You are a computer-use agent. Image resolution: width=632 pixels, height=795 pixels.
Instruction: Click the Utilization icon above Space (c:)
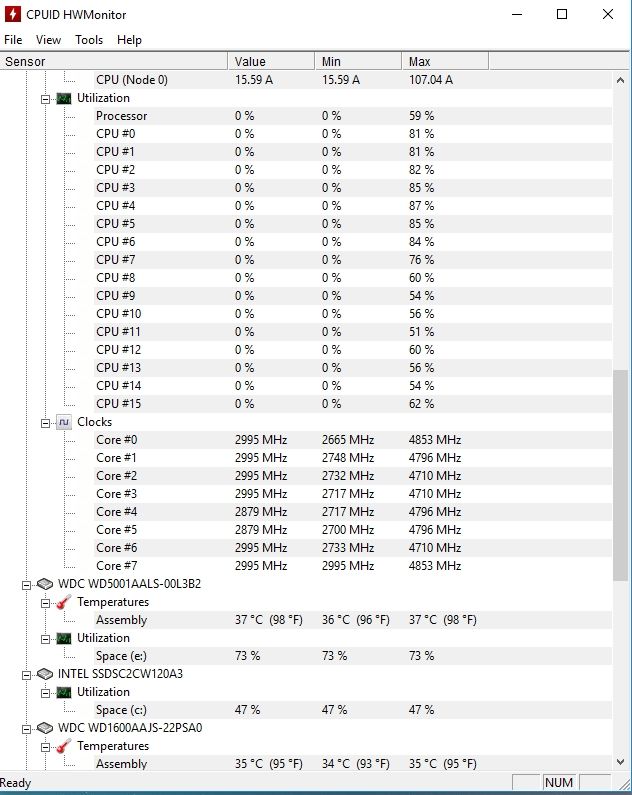(64, 692)
